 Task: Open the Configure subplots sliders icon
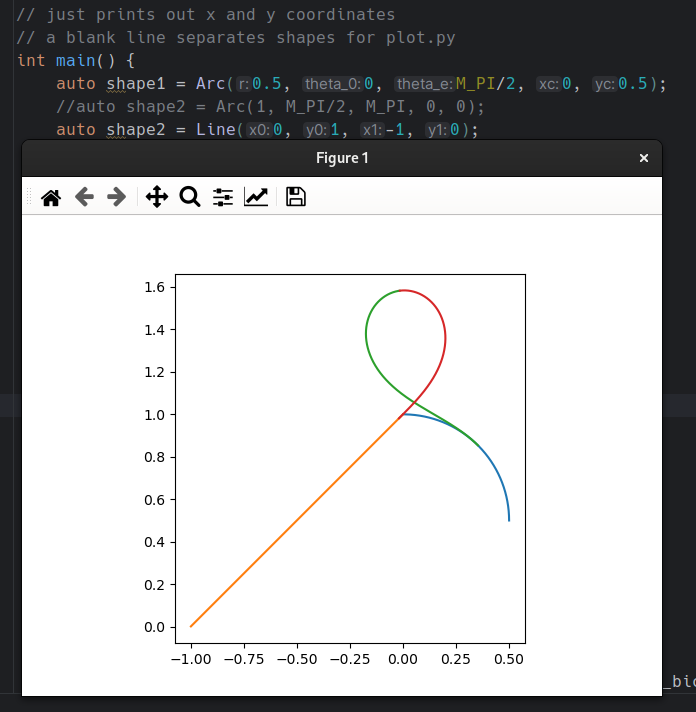pyautogui.click(x=223, y=197)
